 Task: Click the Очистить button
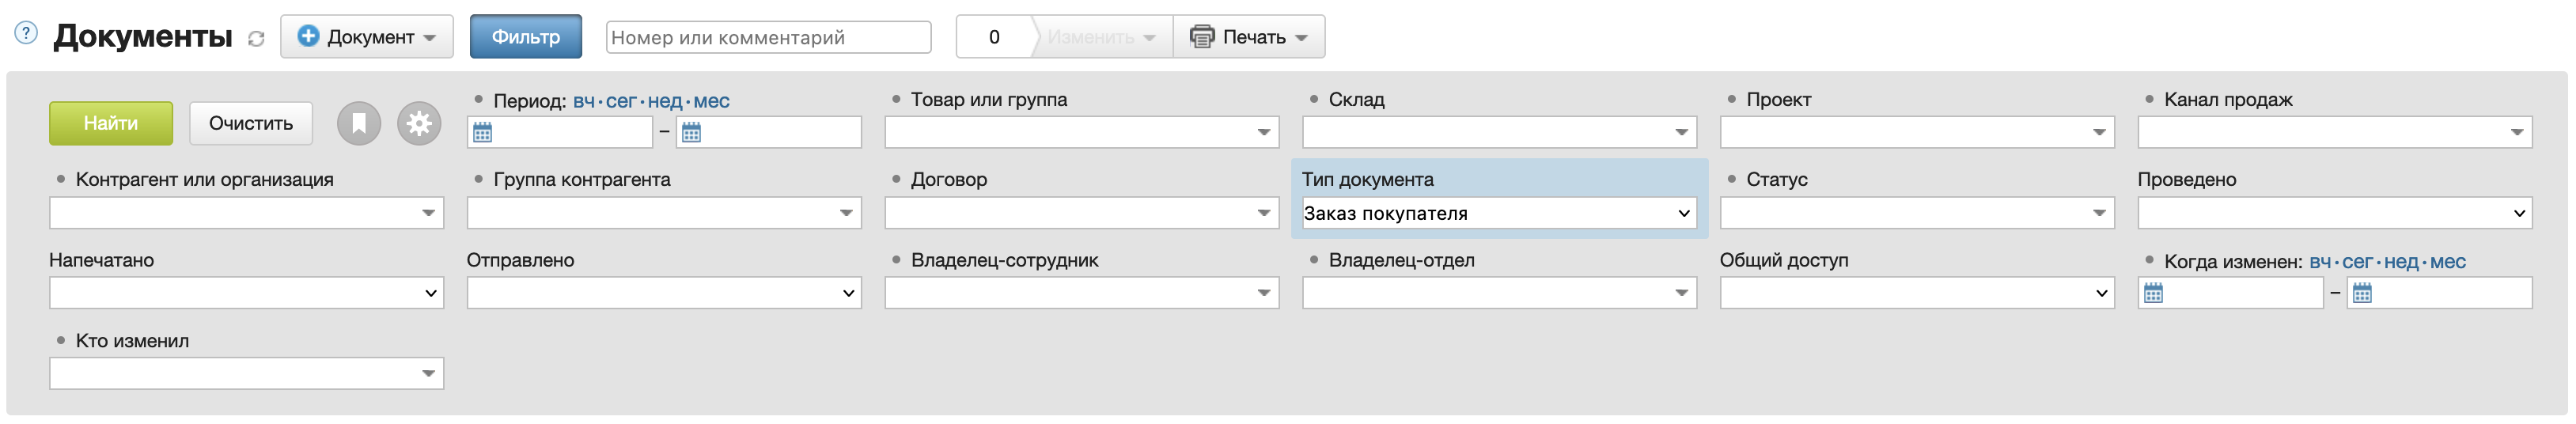pyautogui.click(x=251, y=124)
